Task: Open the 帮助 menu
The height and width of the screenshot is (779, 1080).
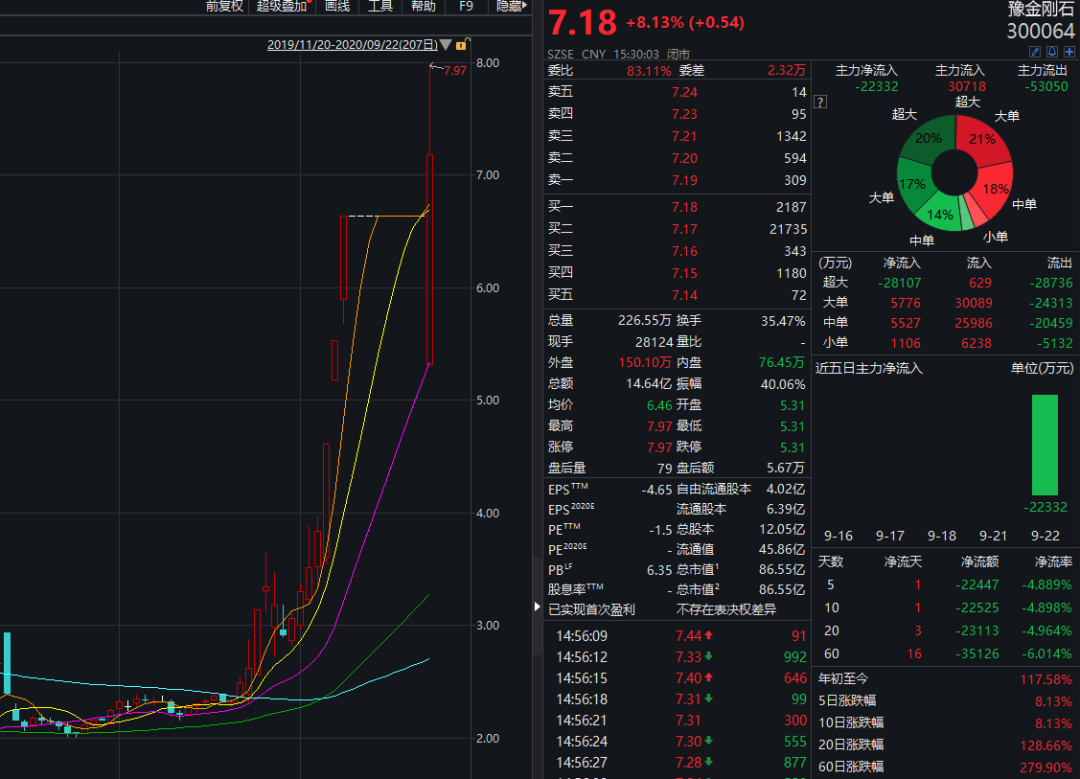Action: point(423,7)
